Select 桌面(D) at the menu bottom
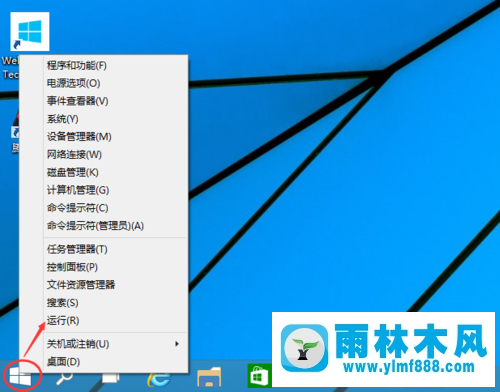This screenshot has height=392, width=500. coord(104,362)
